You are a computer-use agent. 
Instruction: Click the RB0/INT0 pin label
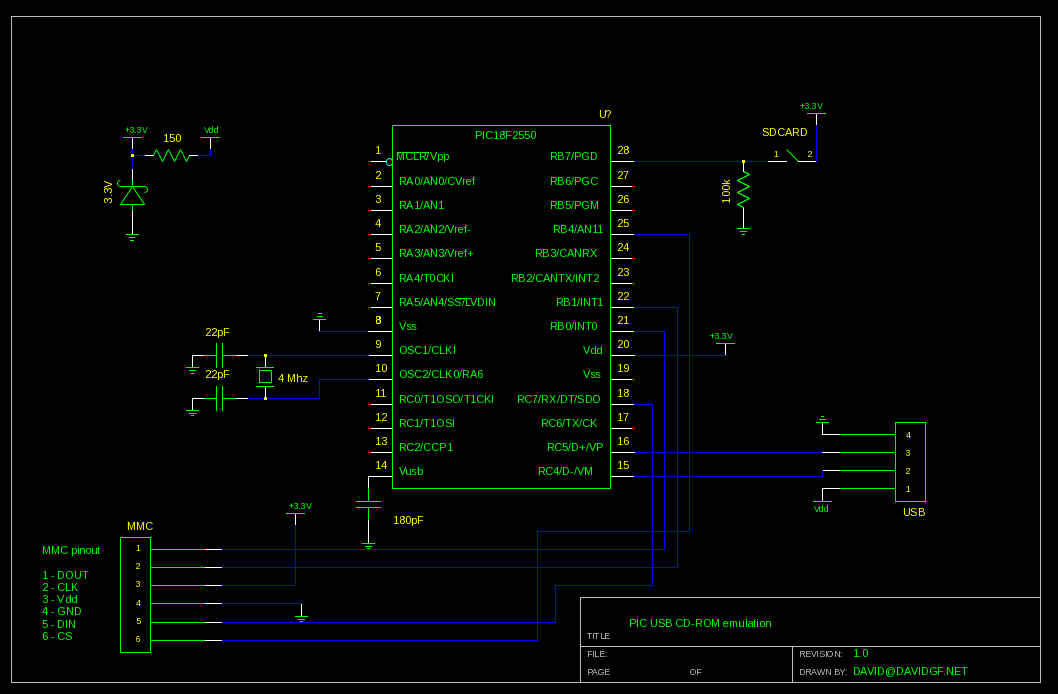574,326
